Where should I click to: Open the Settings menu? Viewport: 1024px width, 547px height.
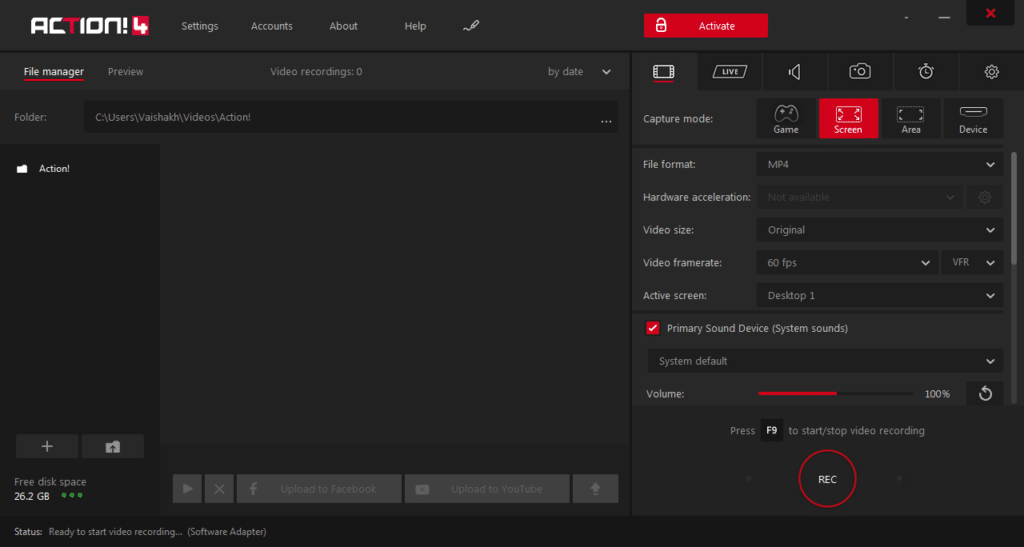click(x=200, y=26)
